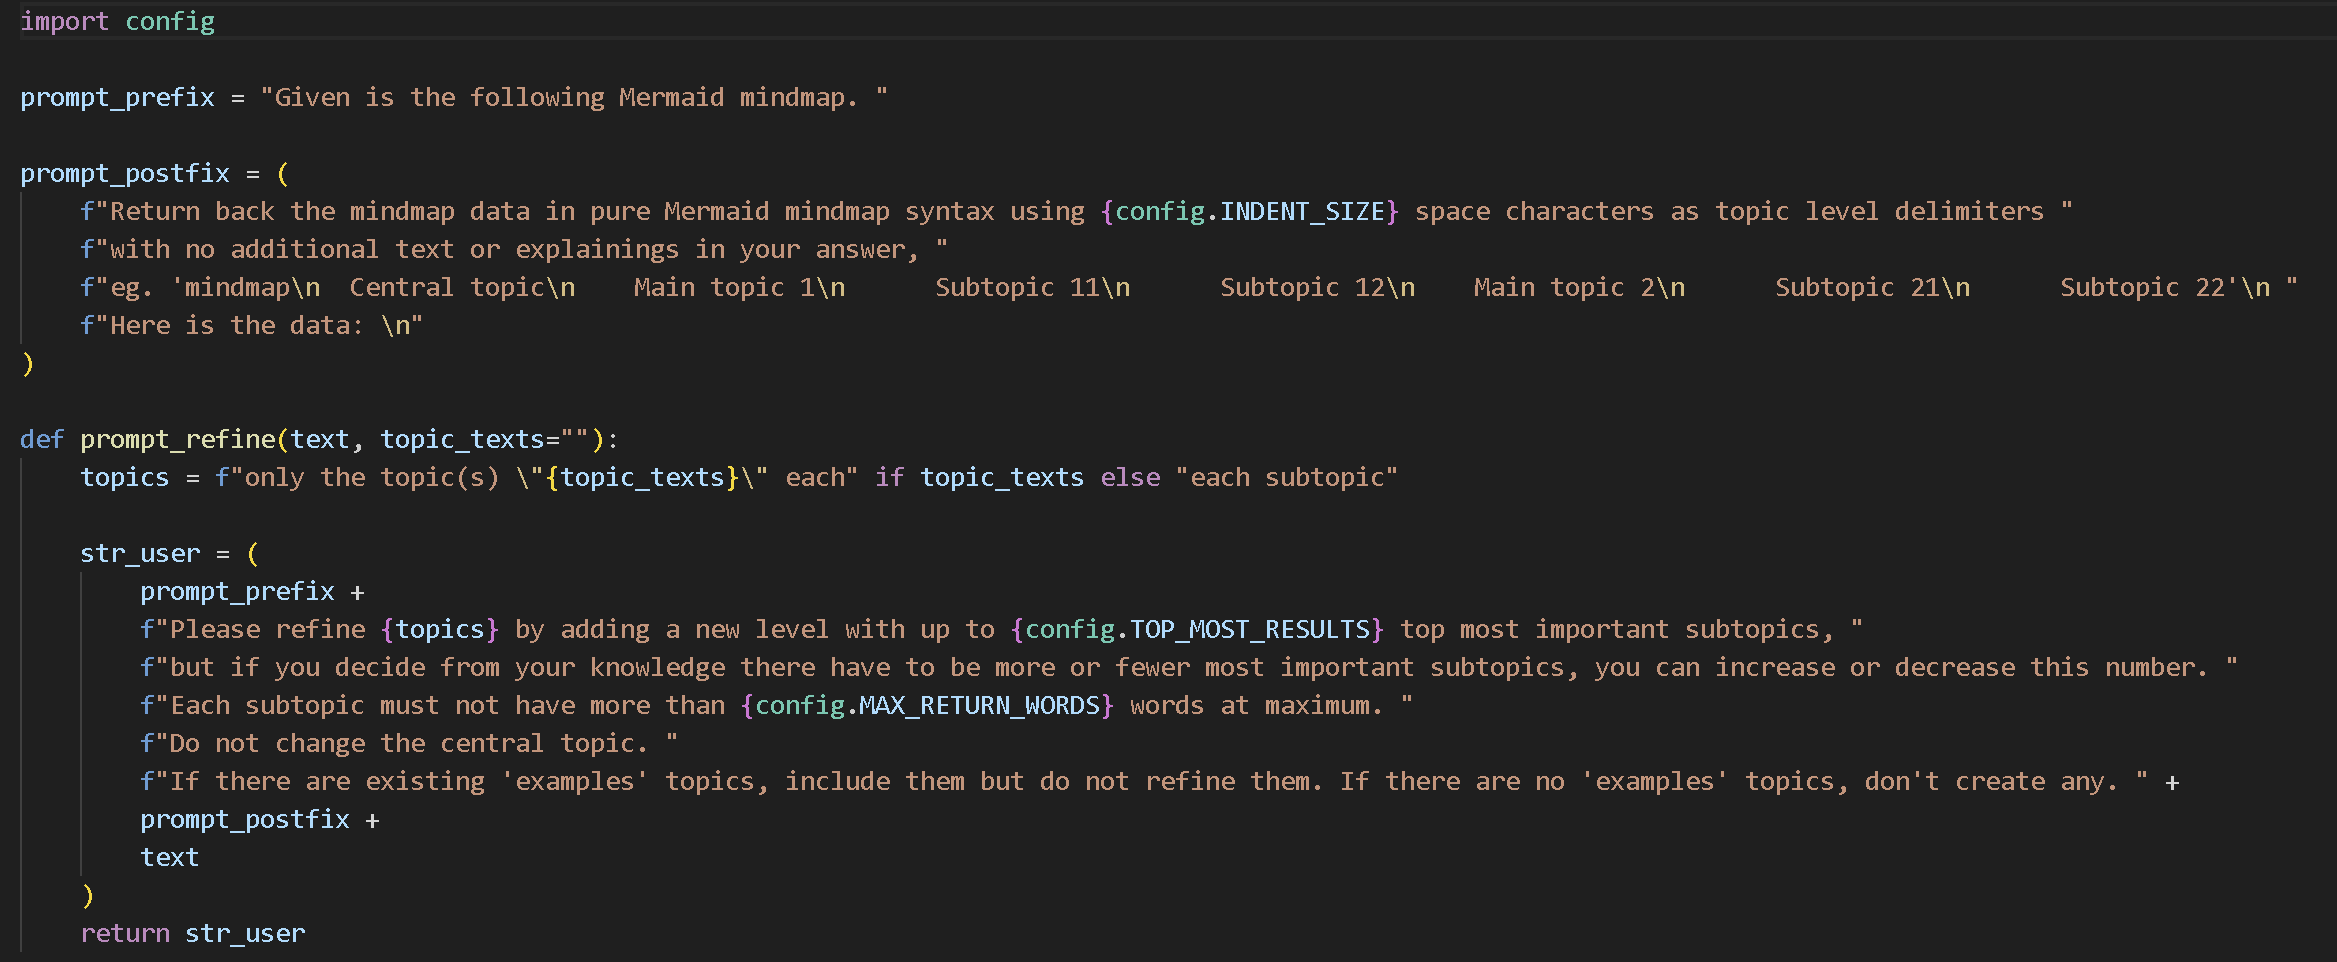
Task: Click the def keyword
Action: [x=41, y=439]
